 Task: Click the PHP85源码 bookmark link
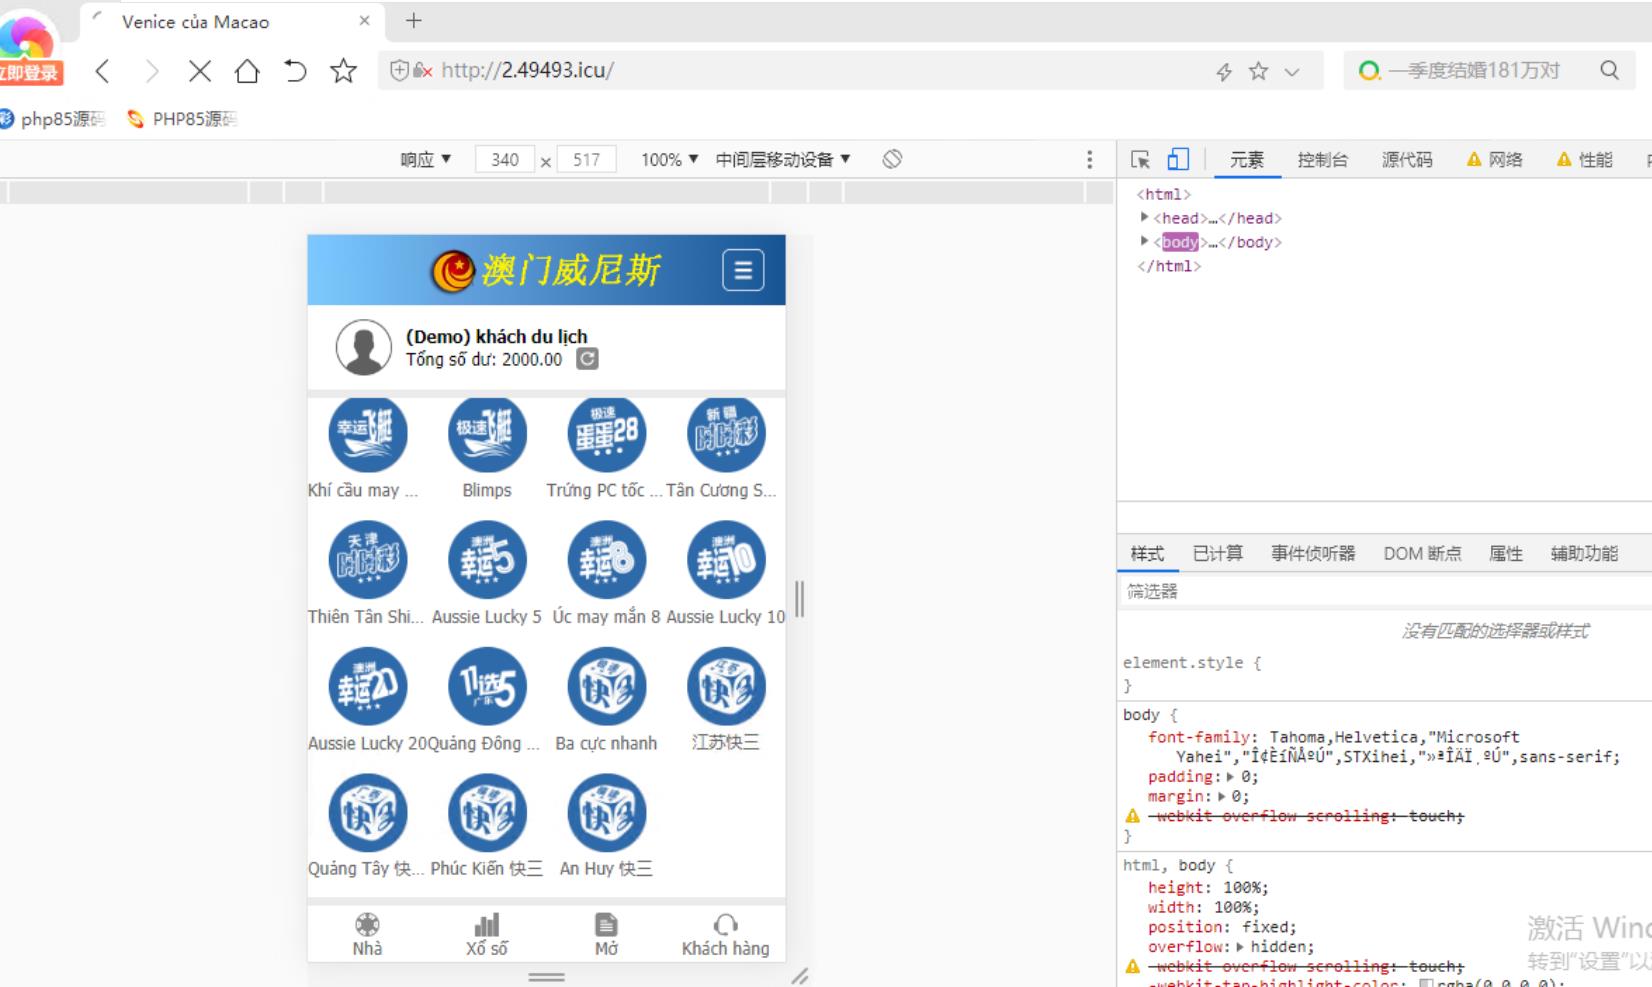pyautogui.click(x=183, y=119)
